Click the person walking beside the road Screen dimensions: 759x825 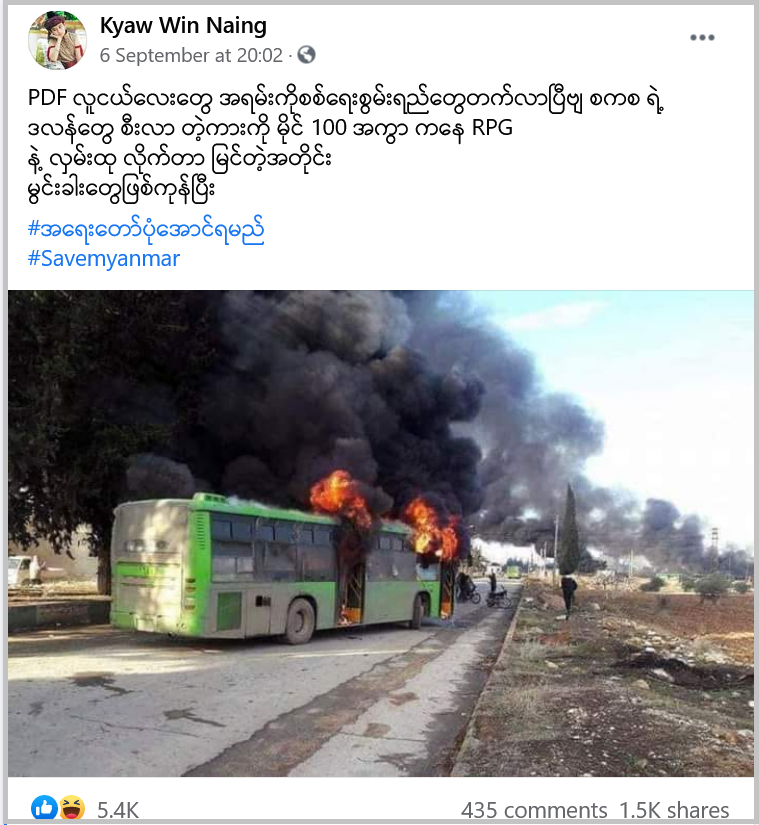(568, 596)
